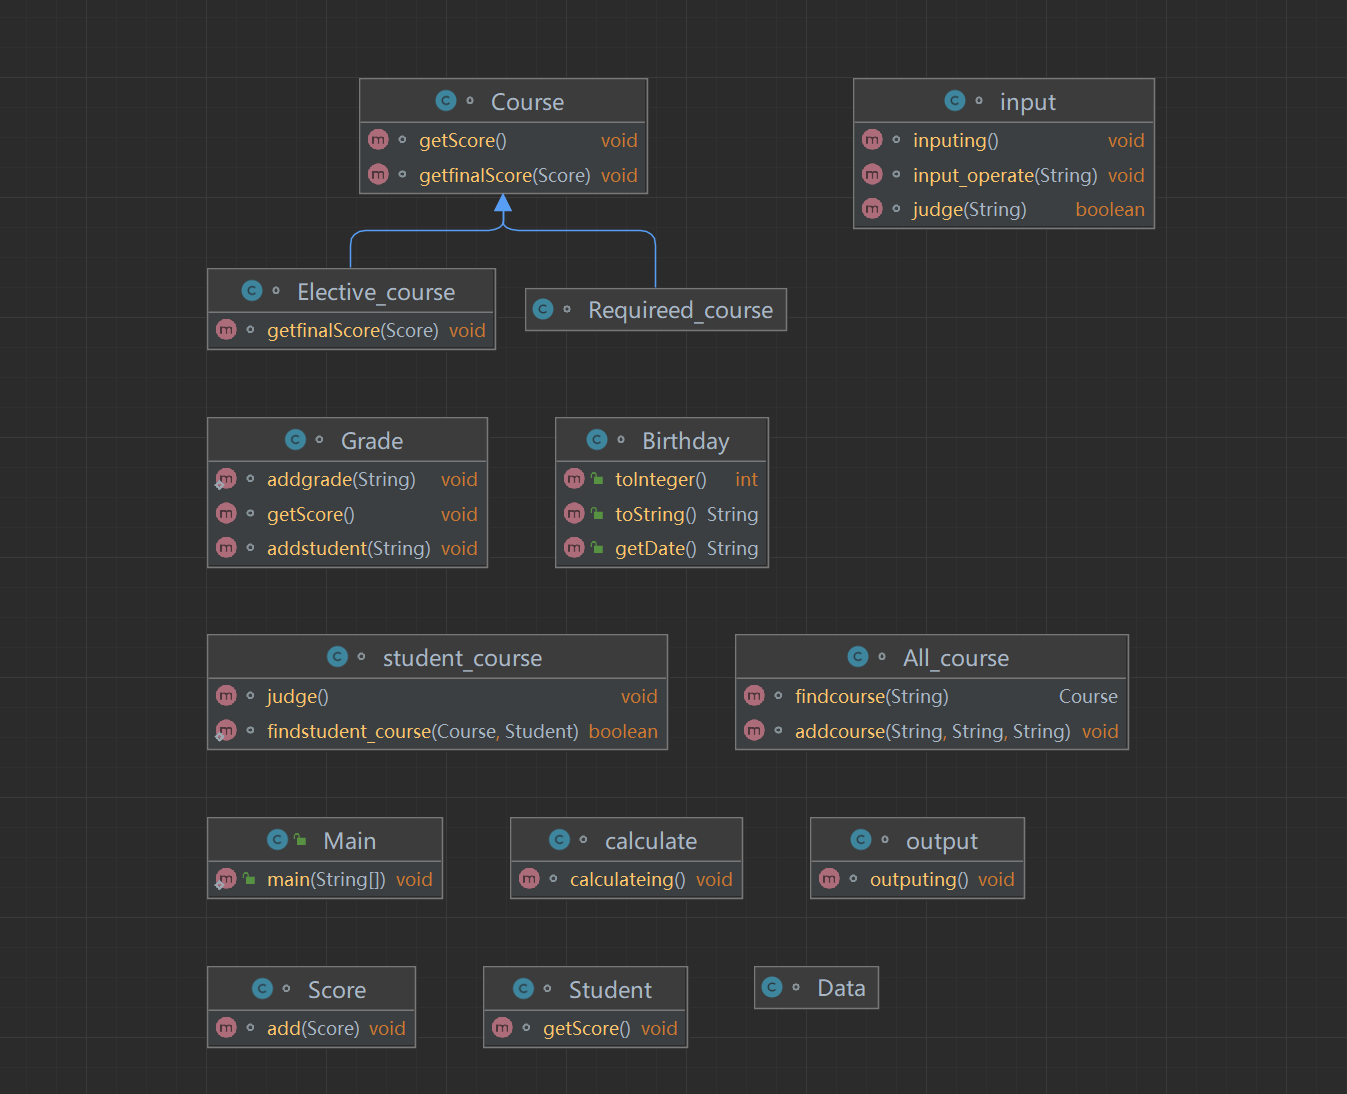Viewport: 1347px width, 1094px height.
Task: Click the class icon next to input
Action: pos(955,101)
